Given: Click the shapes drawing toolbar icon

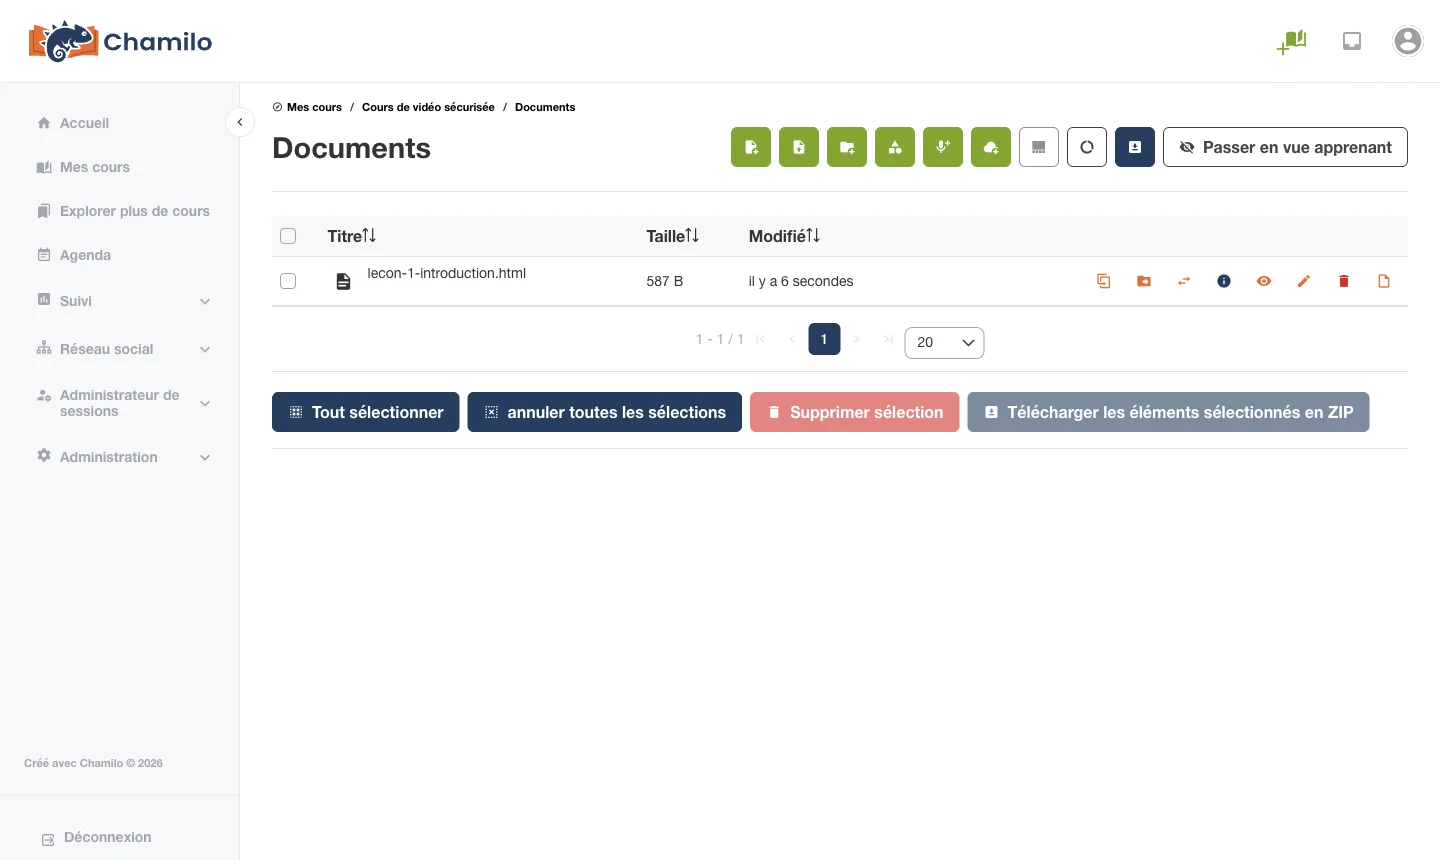Looking at the screenshot, I should [x=895, y=147].
